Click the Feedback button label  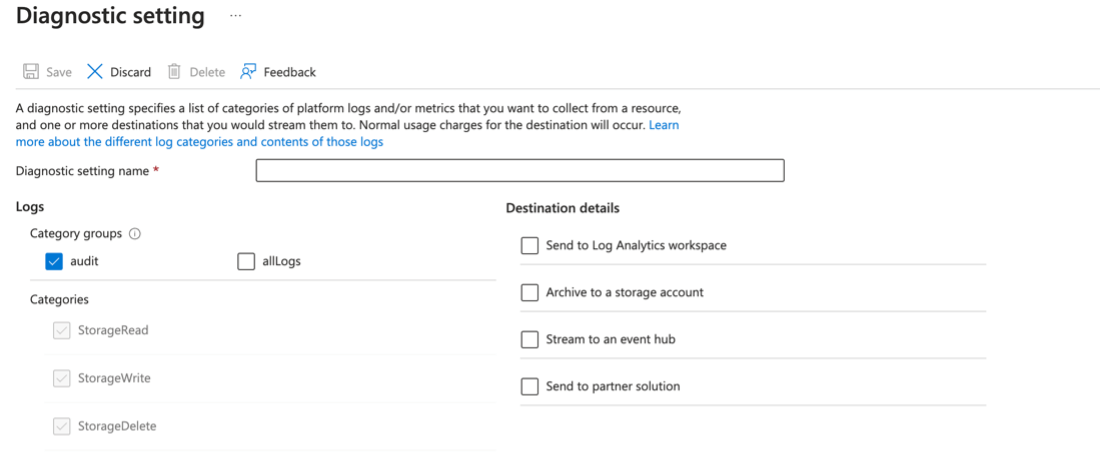289,72
